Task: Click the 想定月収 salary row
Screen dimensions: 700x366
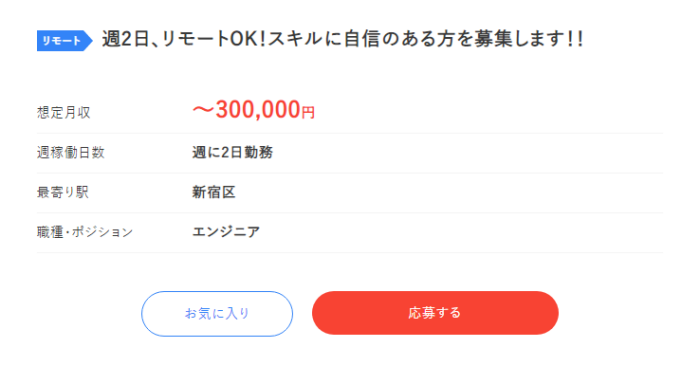Action: (350, 112)
